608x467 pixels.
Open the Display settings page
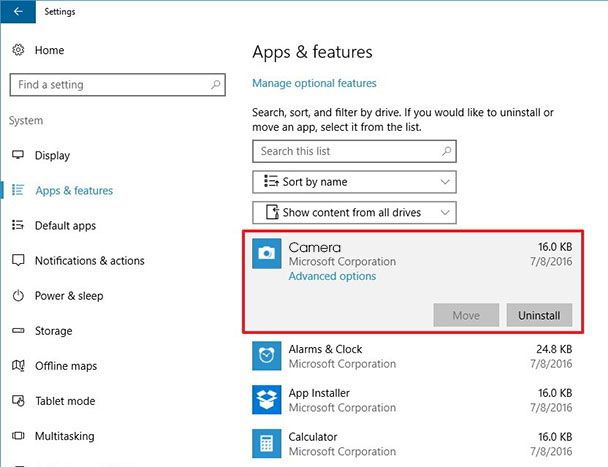(52, 156)
